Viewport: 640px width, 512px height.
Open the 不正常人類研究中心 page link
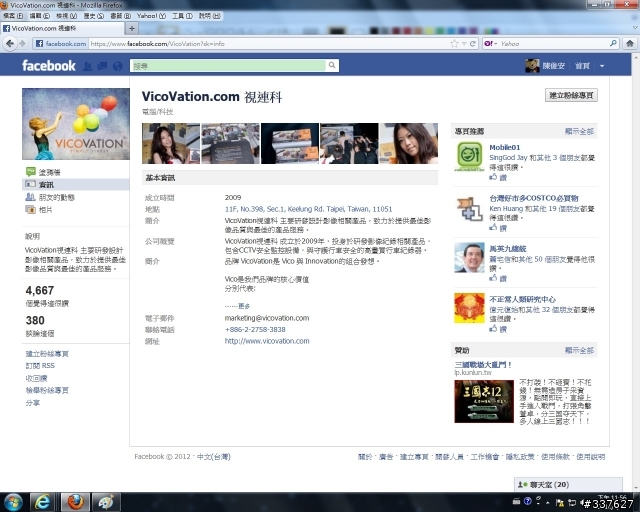click(522, 299)
